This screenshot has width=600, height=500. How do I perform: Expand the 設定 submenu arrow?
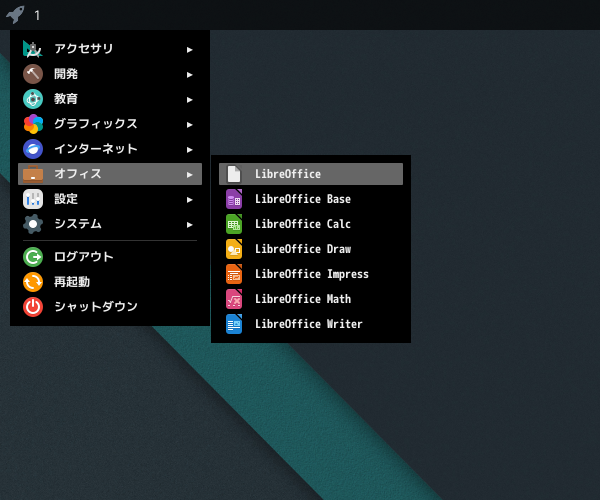click(x=189, y=200)
